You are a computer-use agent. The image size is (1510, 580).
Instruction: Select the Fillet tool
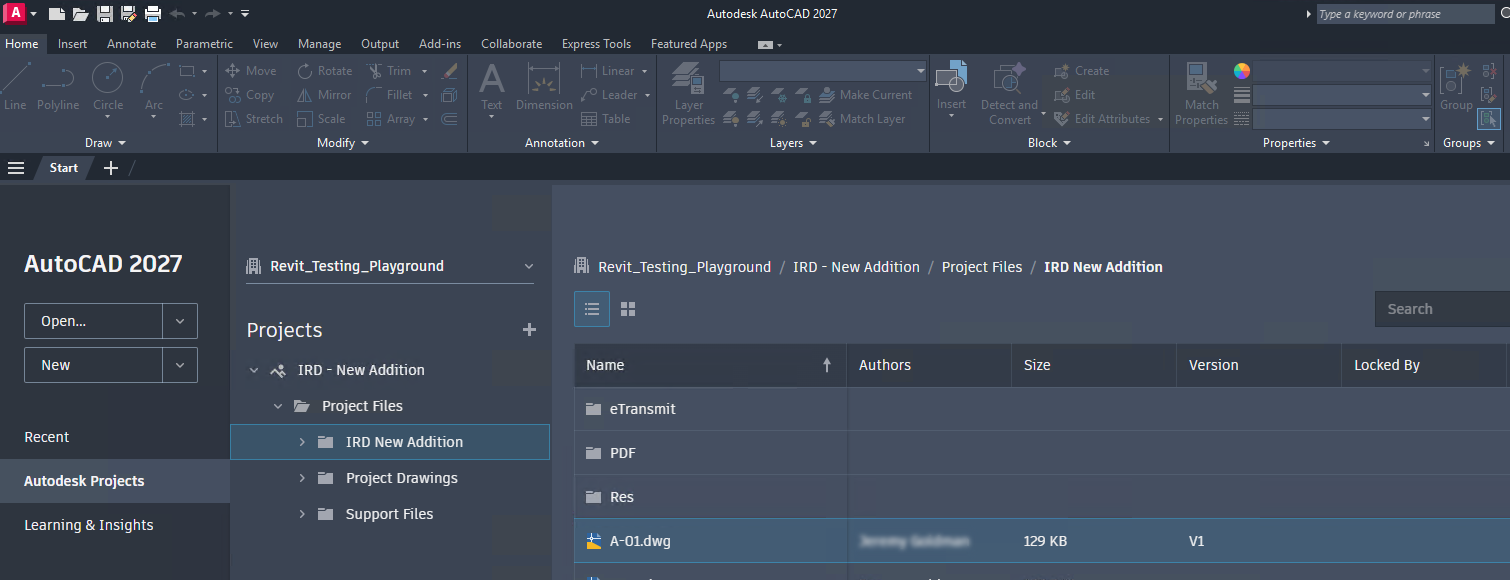pos(389,95)
